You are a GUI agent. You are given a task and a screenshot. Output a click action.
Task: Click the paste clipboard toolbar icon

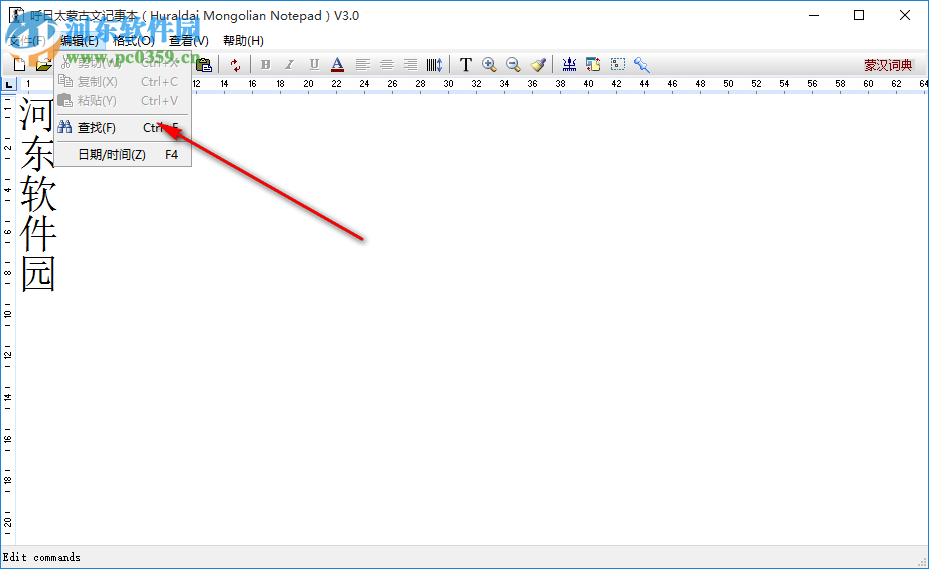coord(204,65)
